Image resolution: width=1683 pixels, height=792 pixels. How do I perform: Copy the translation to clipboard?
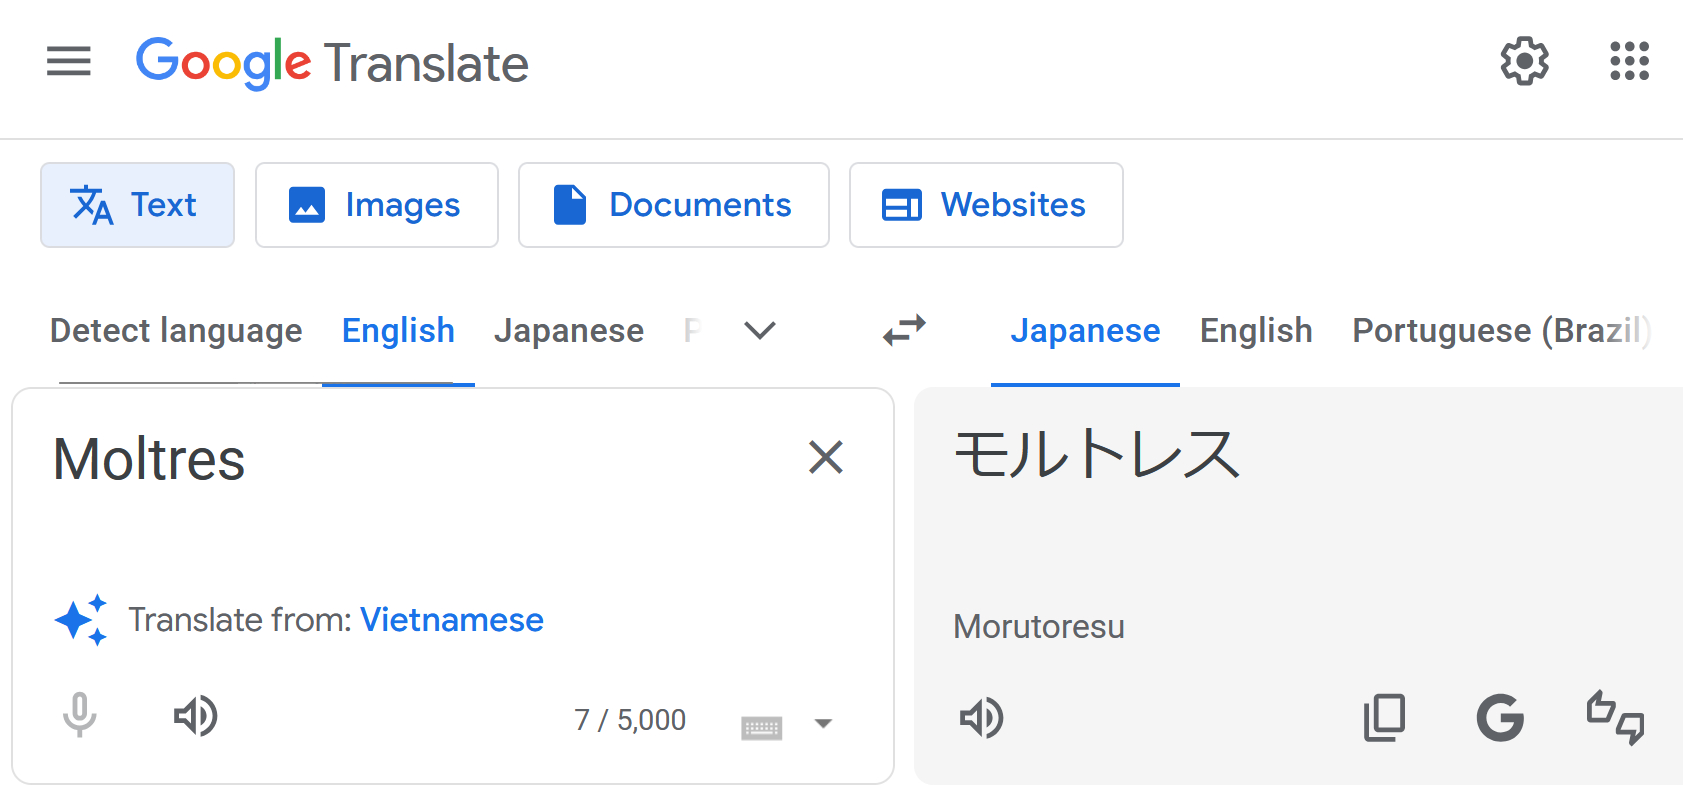click(1384, 718)
